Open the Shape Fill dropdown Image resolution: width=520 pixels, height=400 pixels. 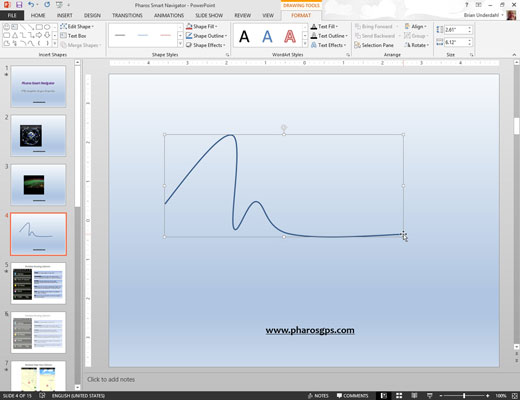[202, 26]
